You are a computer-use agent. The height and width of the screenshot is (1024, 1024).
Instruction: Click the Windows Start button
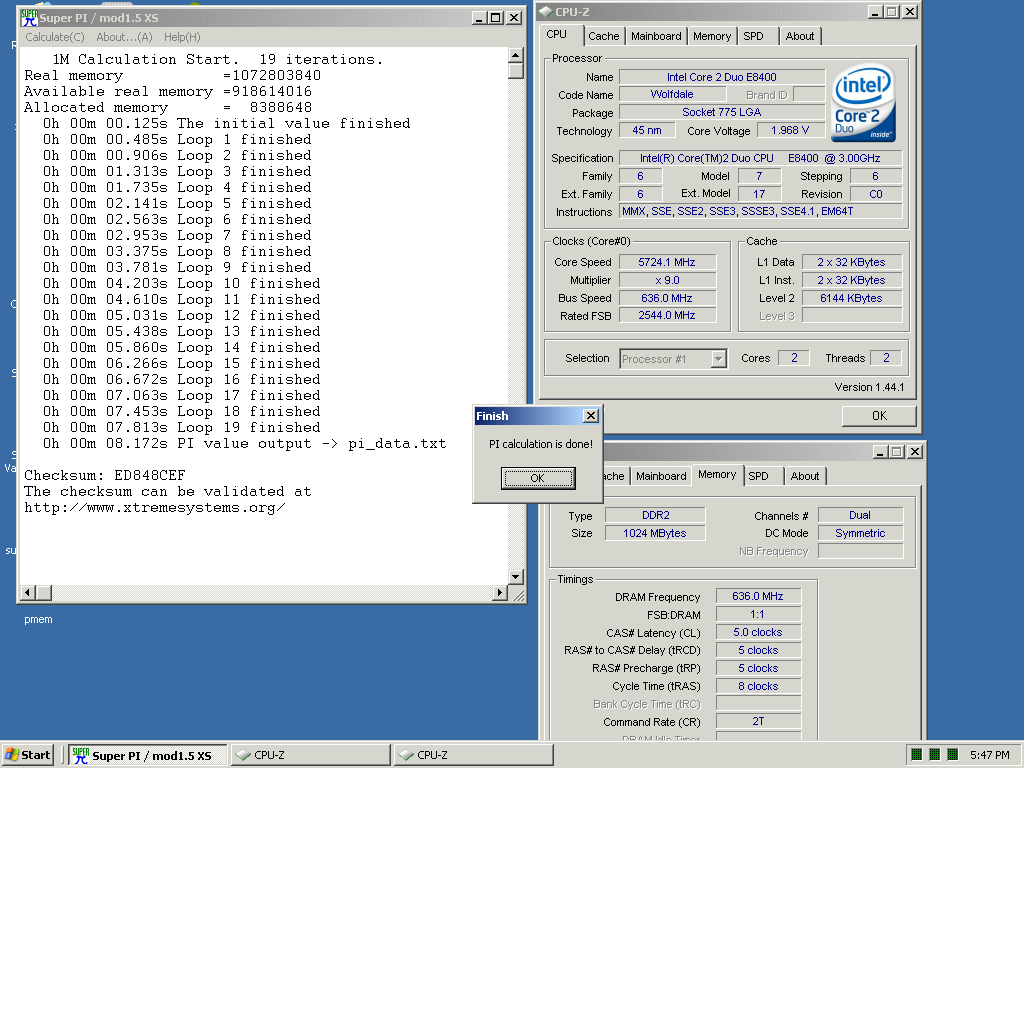tap(27, 755)
